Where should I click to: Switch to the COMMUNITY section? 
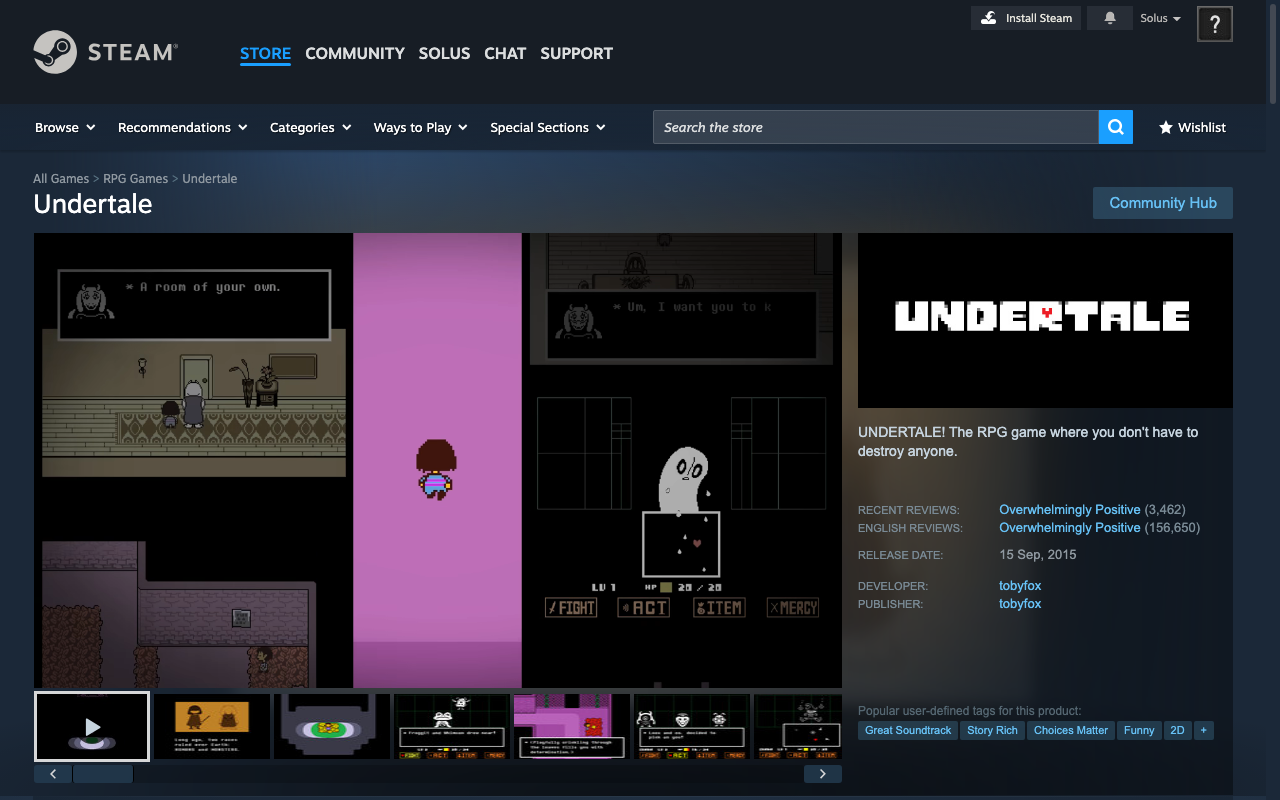tap(355, 53)
